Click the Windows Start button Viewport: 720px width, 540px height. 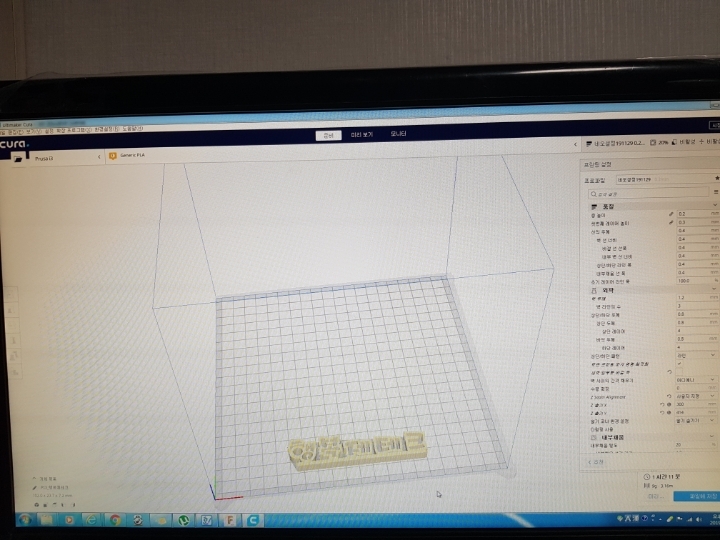click(25, 520)
